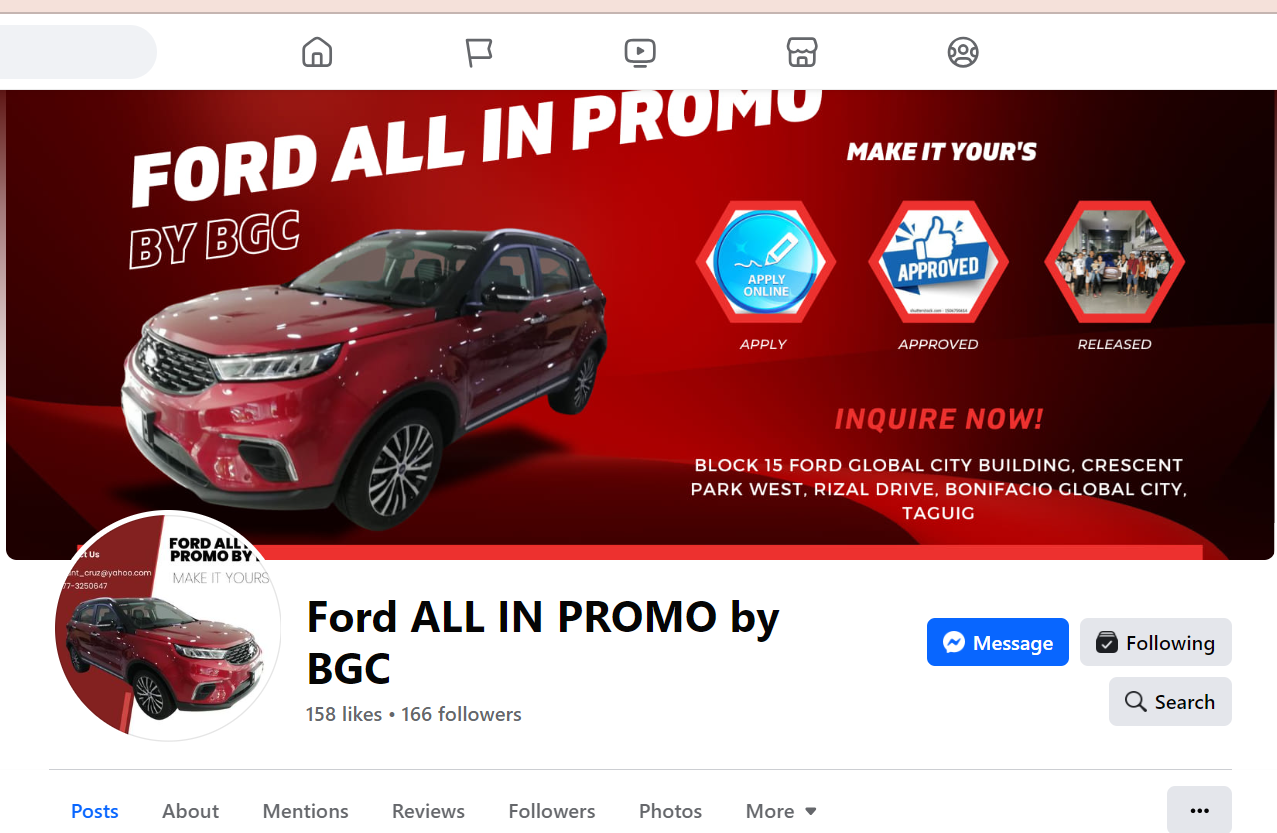Screen dimensions: 1277x833
Task: Select the Posts tab
Action: pyautogui.click(x=95, y=811)
